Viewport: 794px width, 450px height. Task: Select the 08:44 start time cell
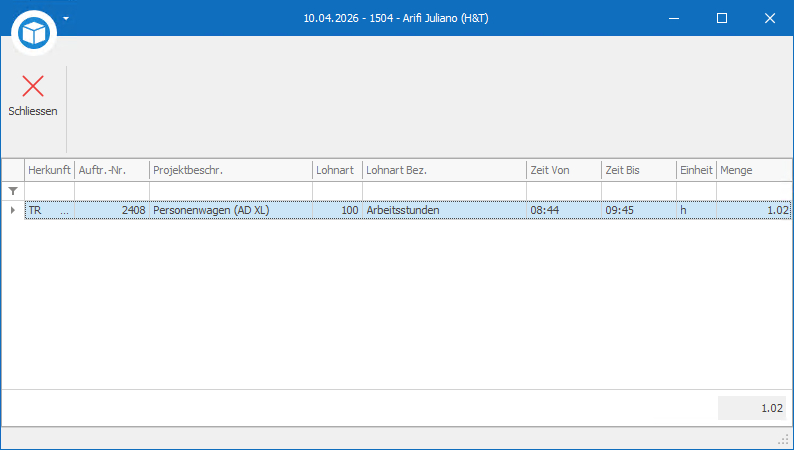tap(564, 210)
